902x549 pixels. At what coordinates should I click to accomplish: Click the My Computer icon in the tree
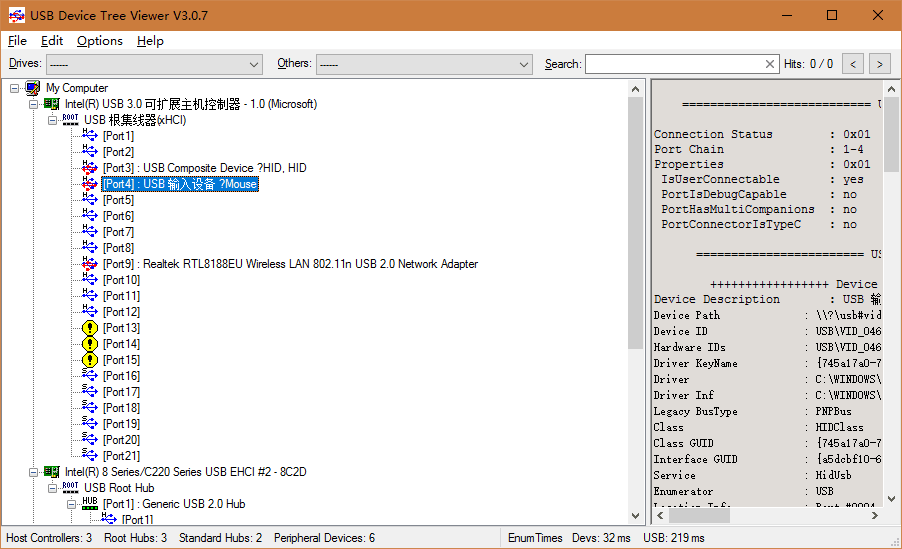[x=33, y=88]
